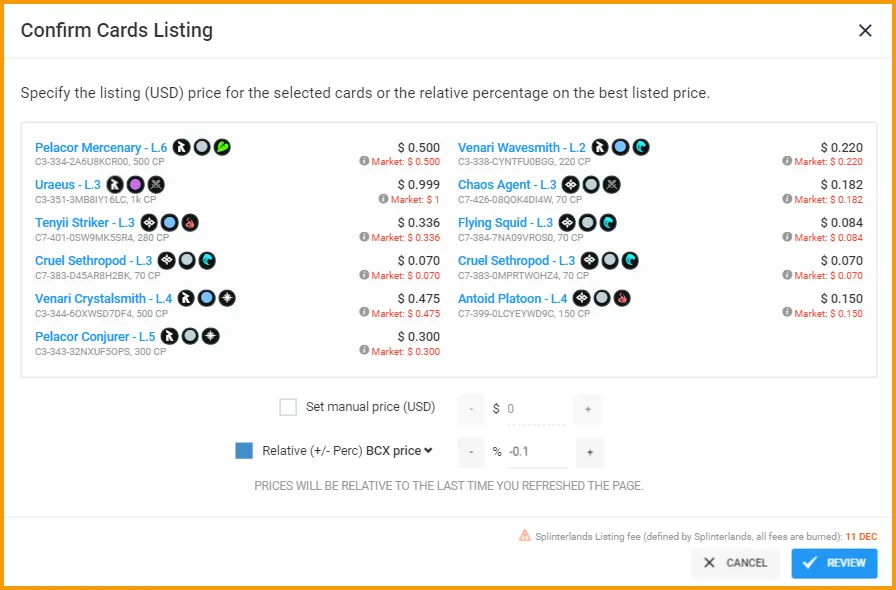
Task: Click the info icon beside Market $ 1 for Uraeus
Action: pos(383,199)
